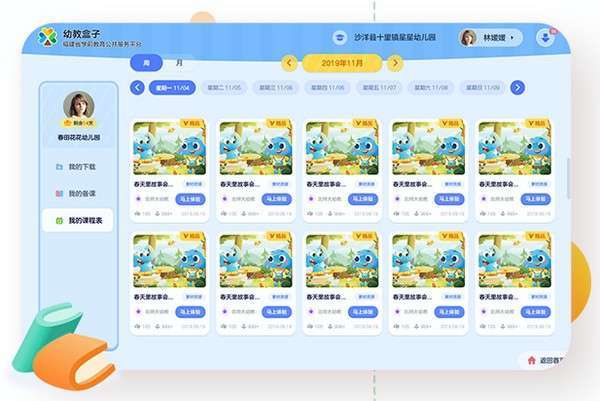
Task: Select the 星期四 day tab
Action: (328, 88)
